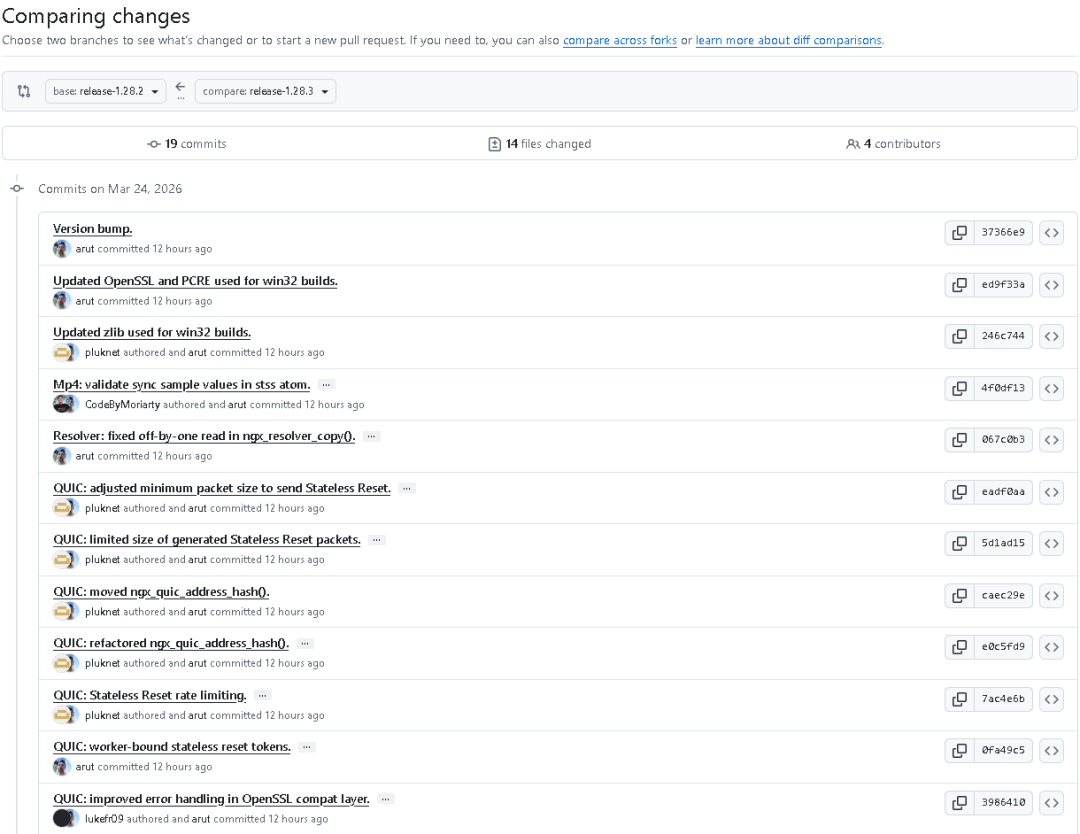Viewport: 1080px width, 834px height.
Task: Open Updated zlib used for win32 builds commit
Action: pyautogui.click(x=152, y=332)
